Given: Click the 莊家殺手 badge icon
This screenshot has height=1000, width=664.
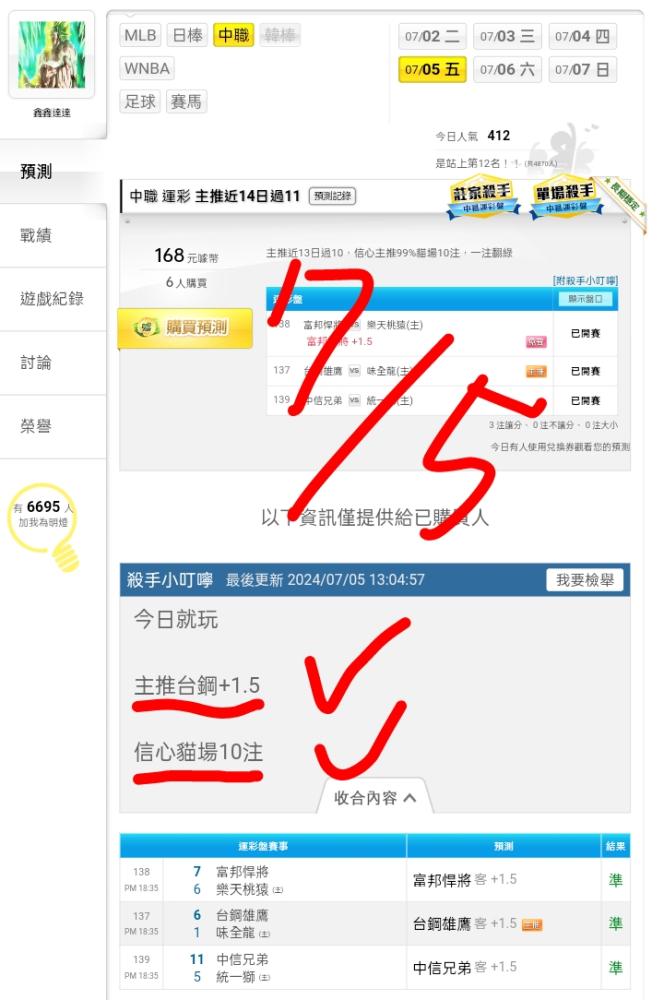Looking at the screenshot, I should 483,197.
